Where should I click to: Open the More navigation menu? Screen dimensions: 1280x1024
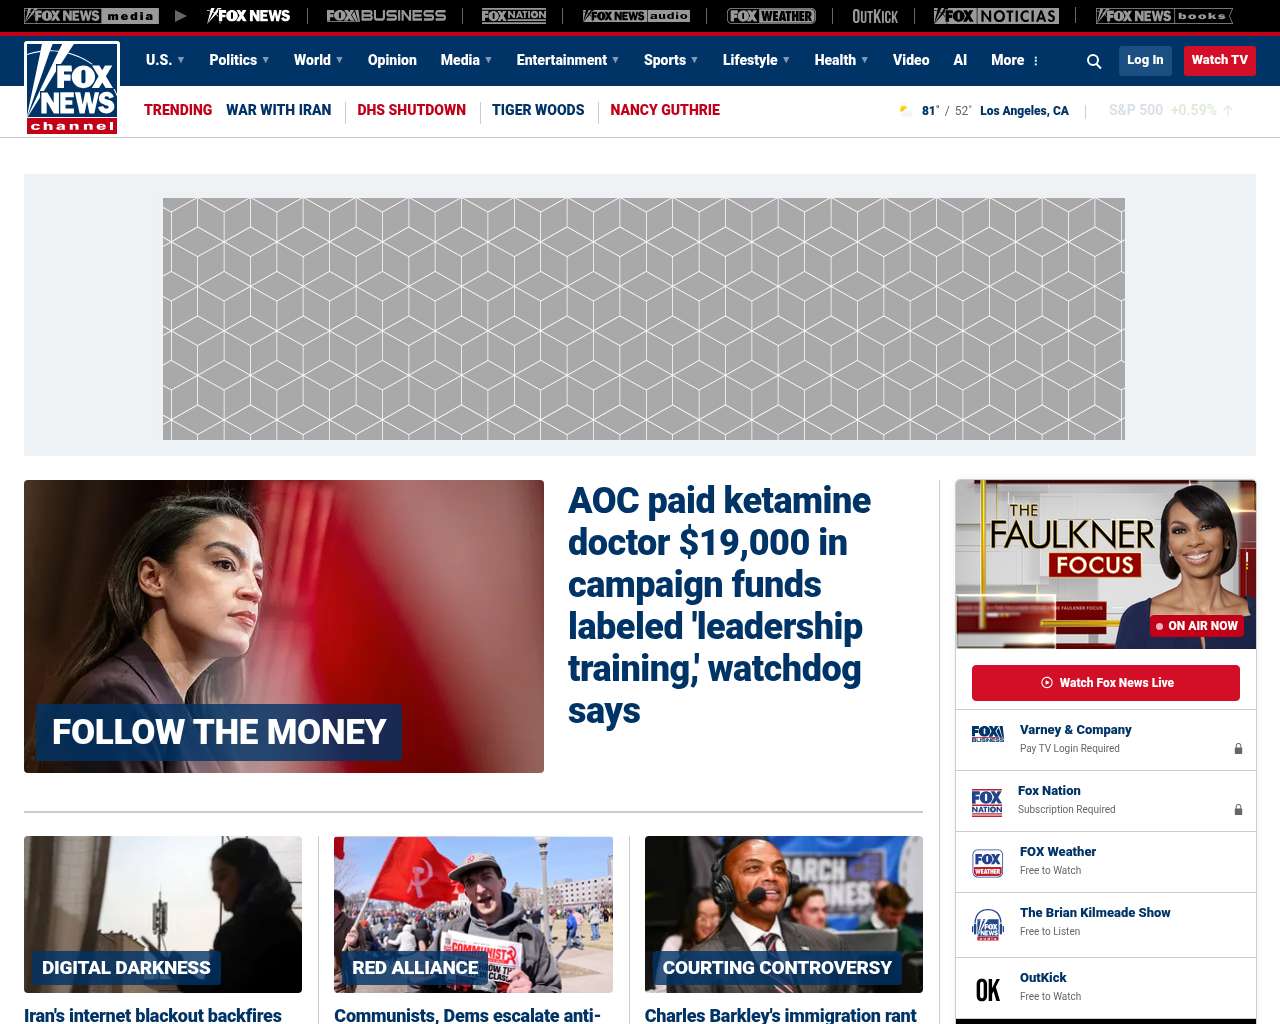1008,60
